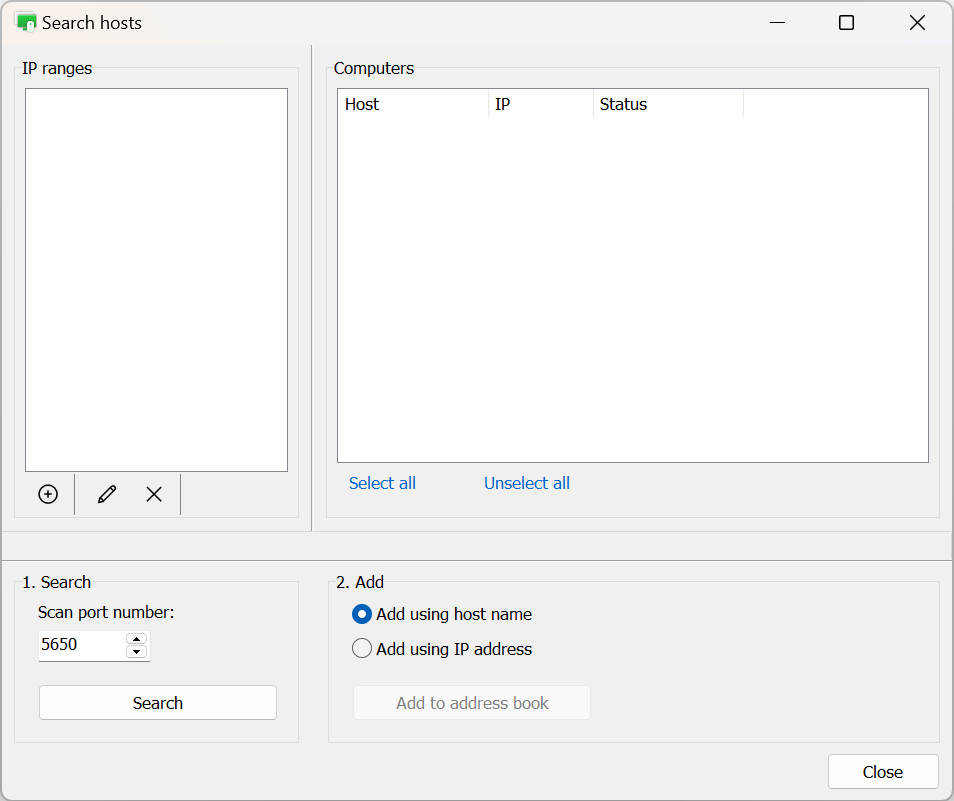Click Select all link
954x801 pixels.
click(382, 484)
